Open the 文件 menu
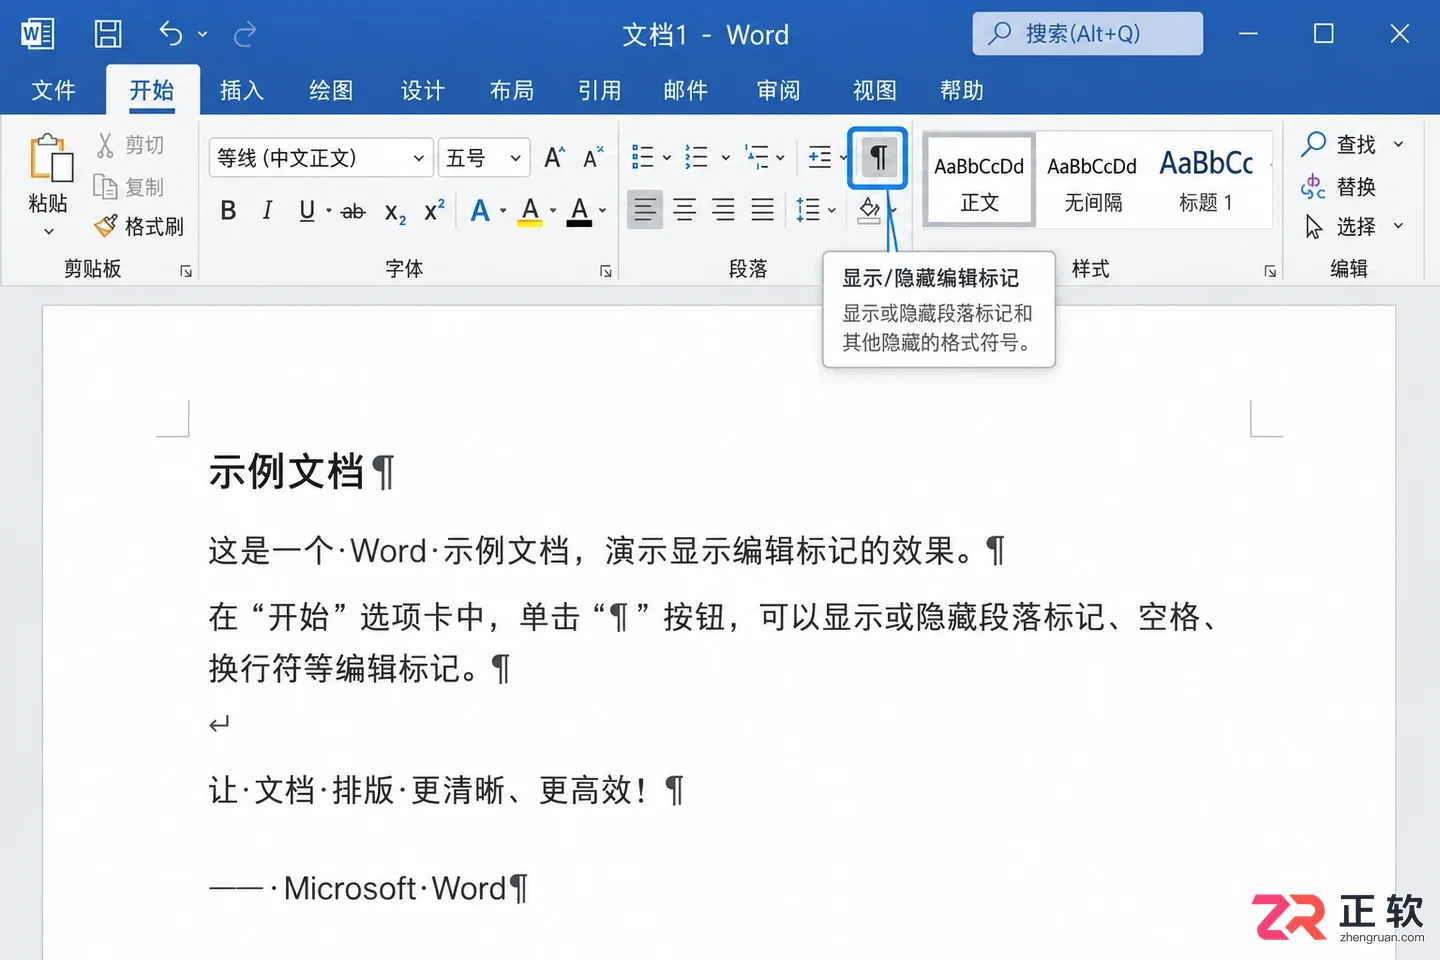The height and width of the screenshot is (960, 1440). click(x=53, y=90)
